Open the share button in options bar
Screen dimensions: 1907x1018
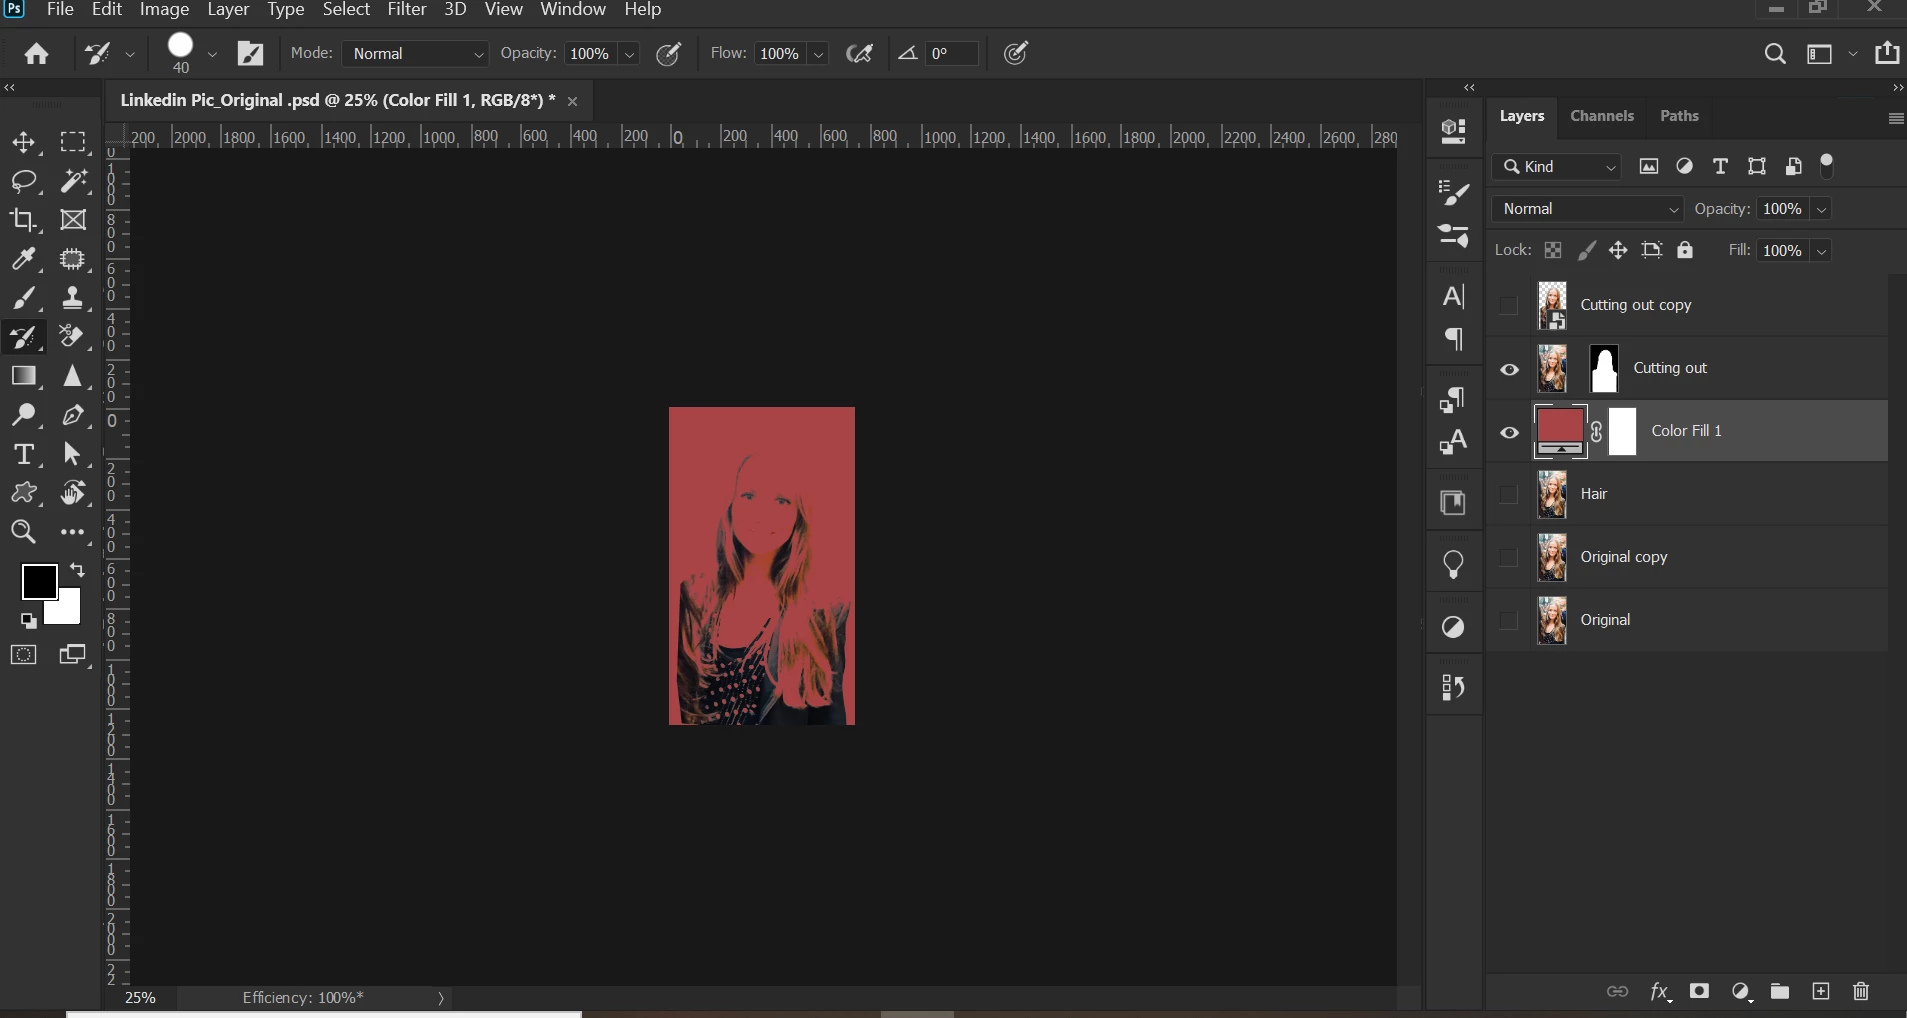click(x=1888, y=54)
